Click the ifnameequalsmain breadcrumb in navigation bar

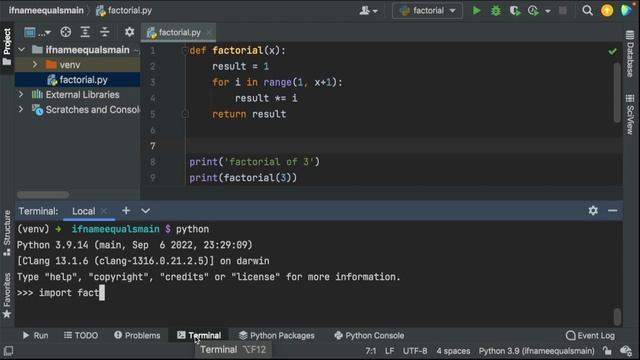pos(46,10)
